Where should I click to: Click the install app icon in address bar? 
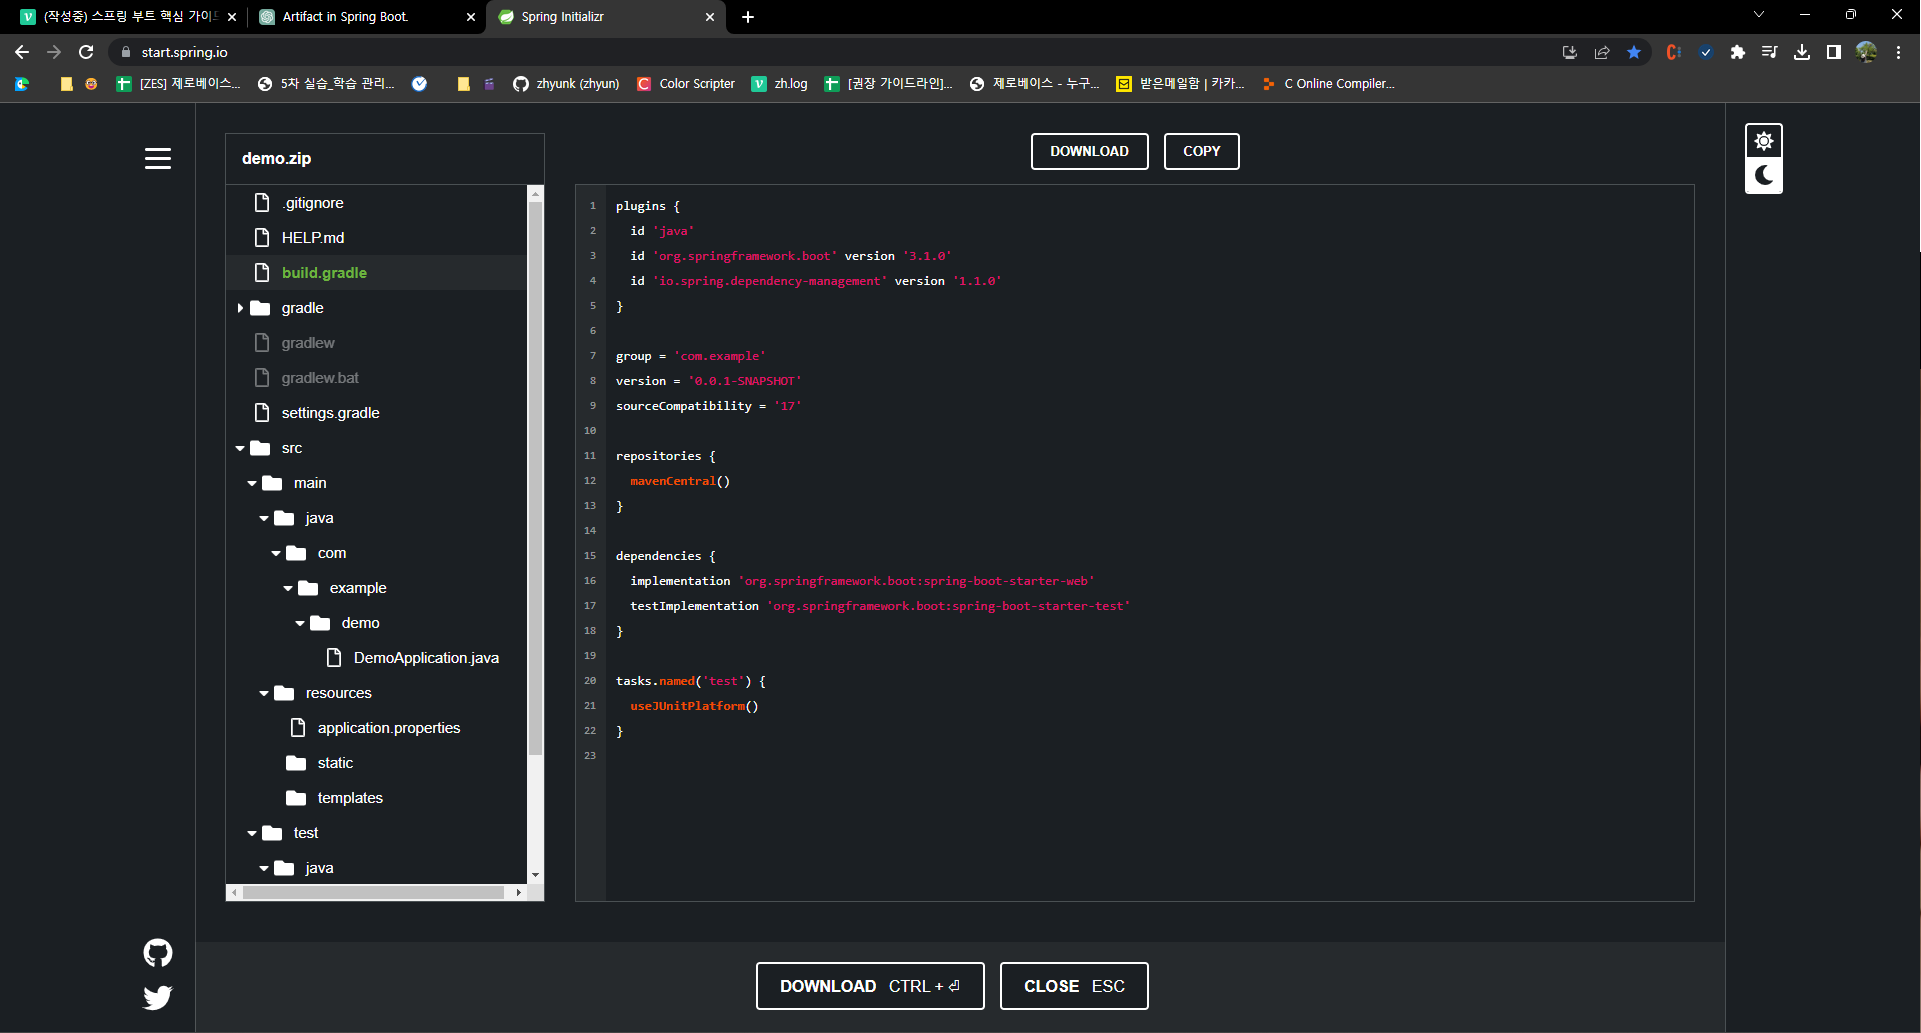point(1570,52)
